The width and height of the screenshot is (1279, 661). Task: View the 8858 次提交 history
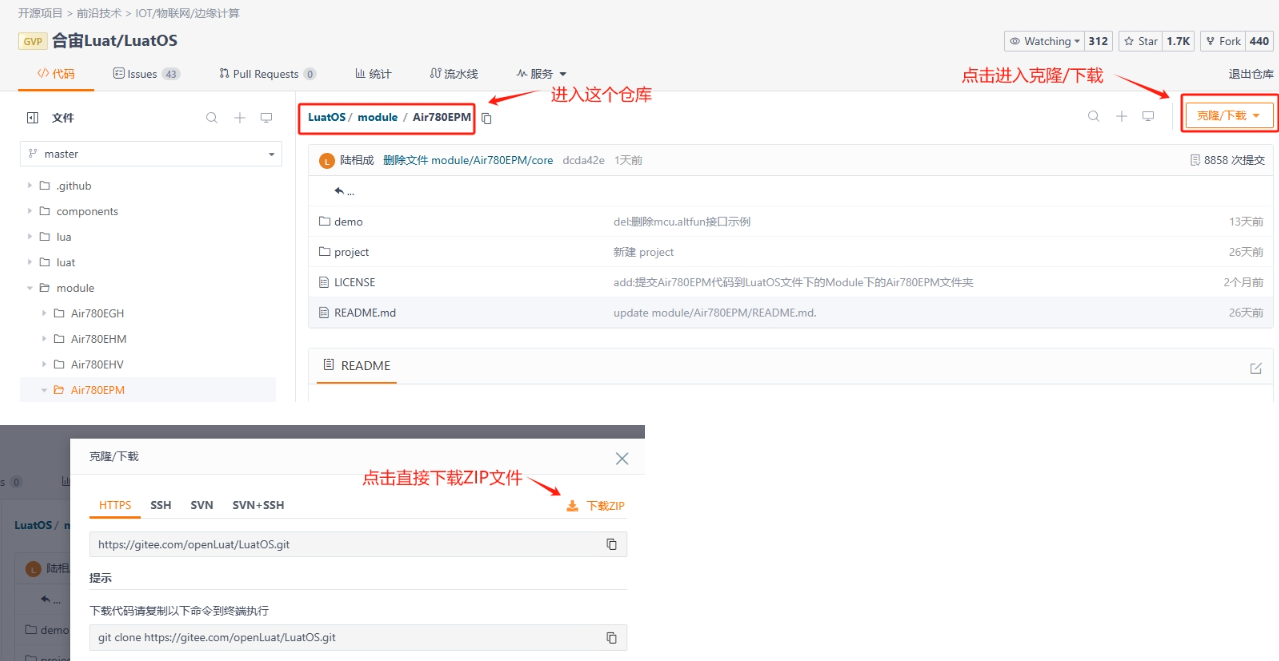(1227, 160)
